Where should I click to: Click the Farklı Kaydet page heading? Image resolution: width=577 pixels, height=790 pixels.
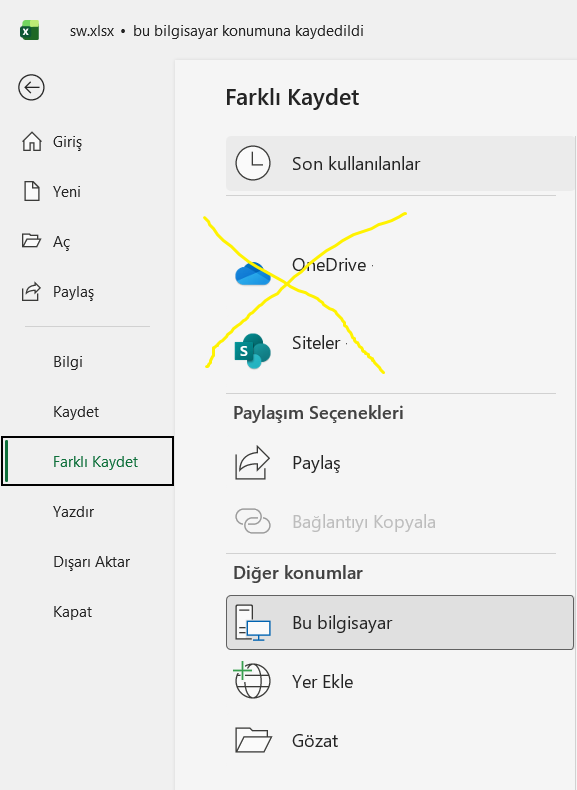(292, 97)
